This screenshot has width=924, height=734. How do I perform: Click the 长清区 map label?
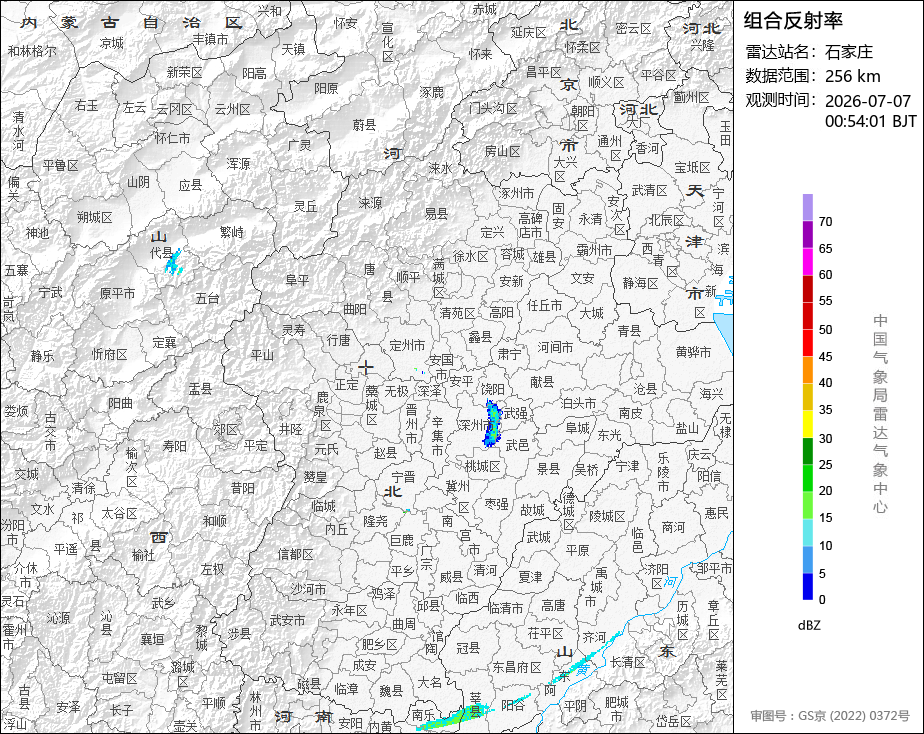(x=628, y=662)
